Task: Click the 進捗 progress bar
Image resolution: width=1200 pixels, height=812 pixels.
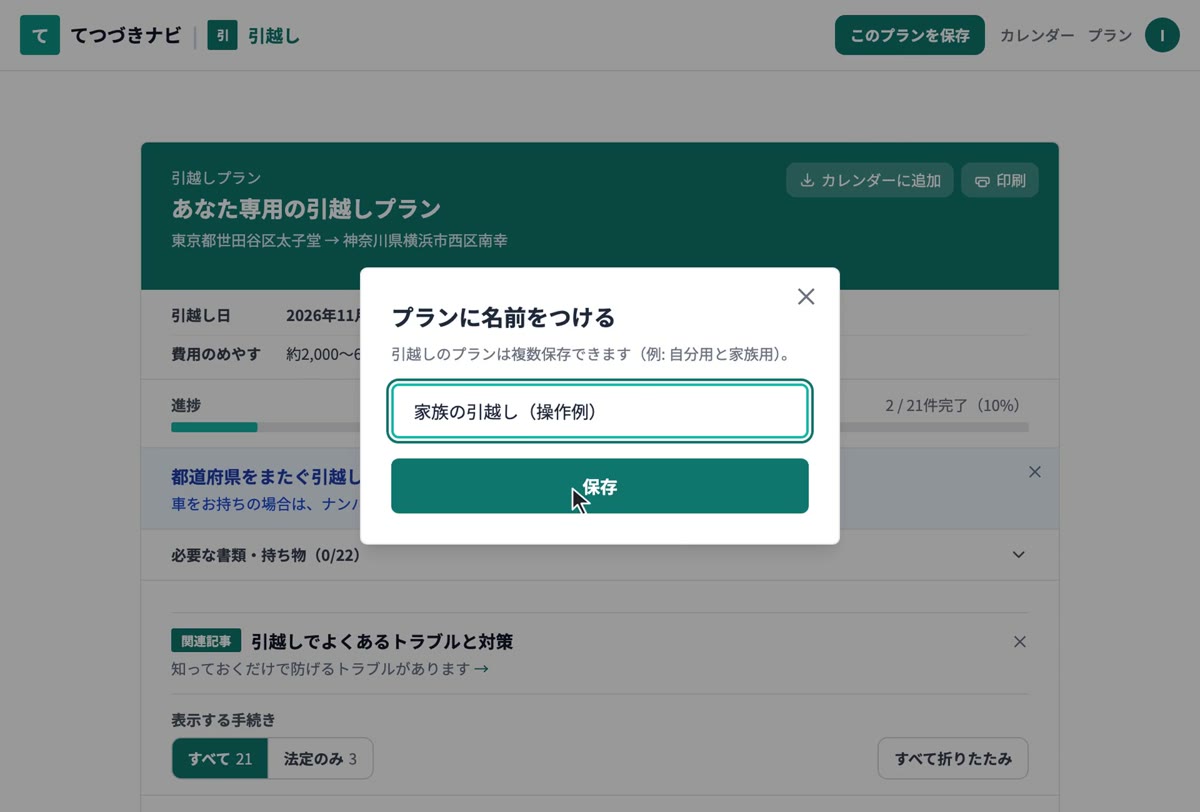Action: click(600, 427)
